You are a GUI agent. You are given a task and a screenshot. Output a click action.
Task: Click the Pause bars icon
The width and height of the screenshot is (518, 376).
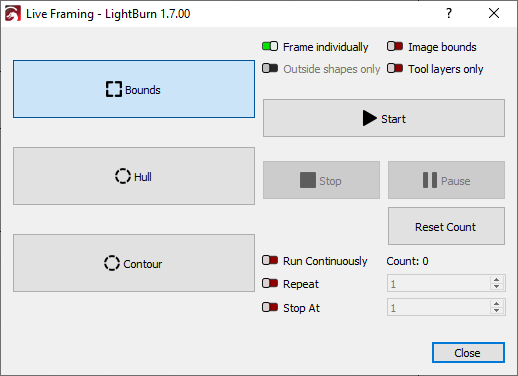point(430,180)
